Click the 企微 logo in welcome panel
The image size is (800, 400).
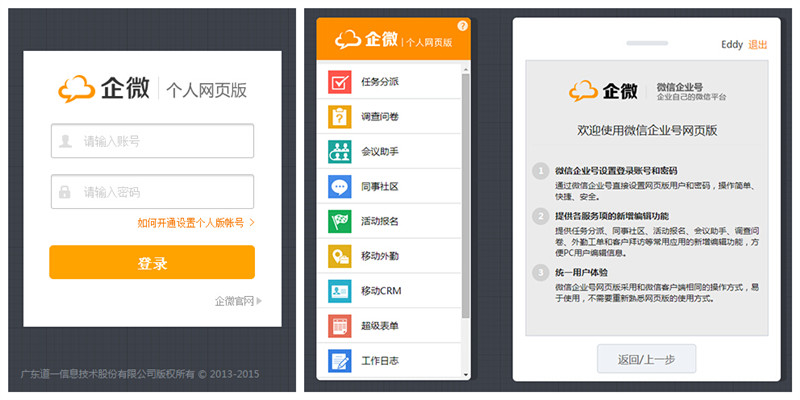click(x=604, y=91)
